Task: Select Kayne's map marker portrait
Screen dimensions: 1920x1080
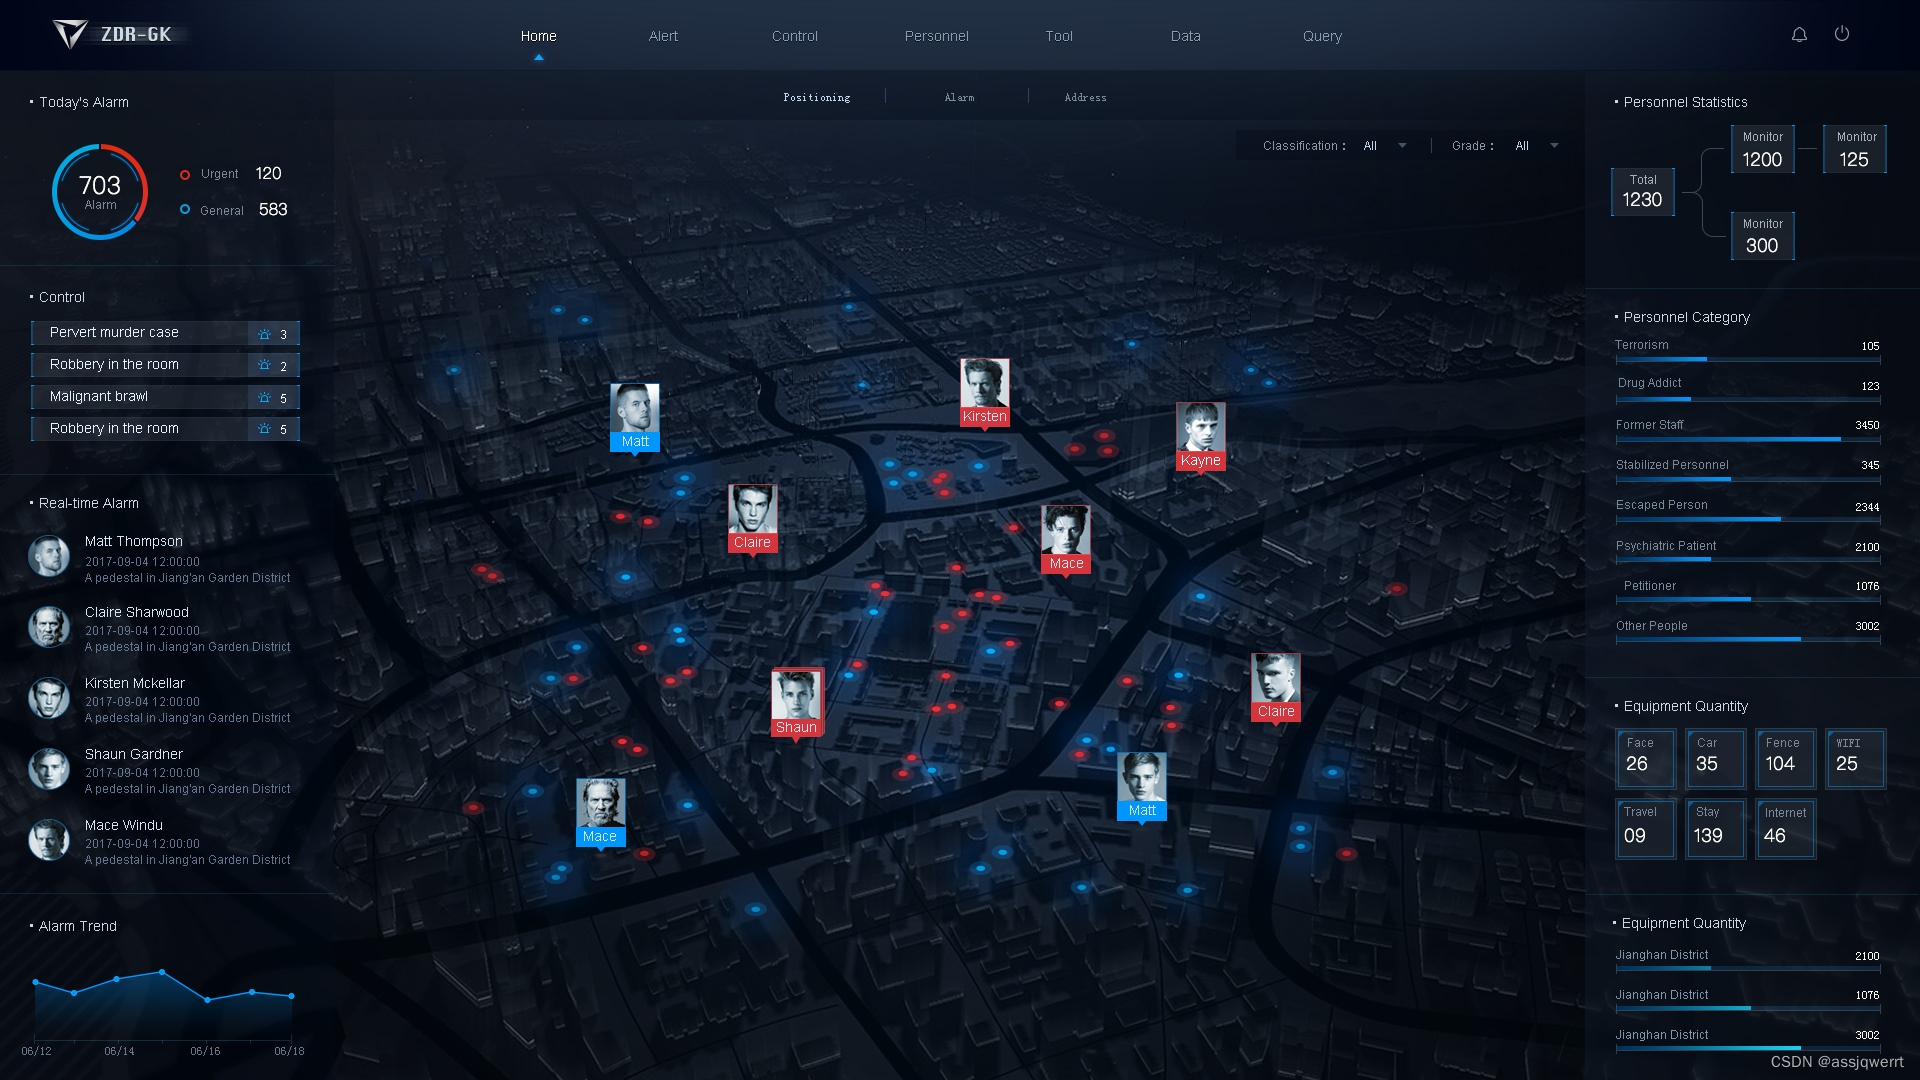Action: pyautogui.click(x=1200, y=427)
